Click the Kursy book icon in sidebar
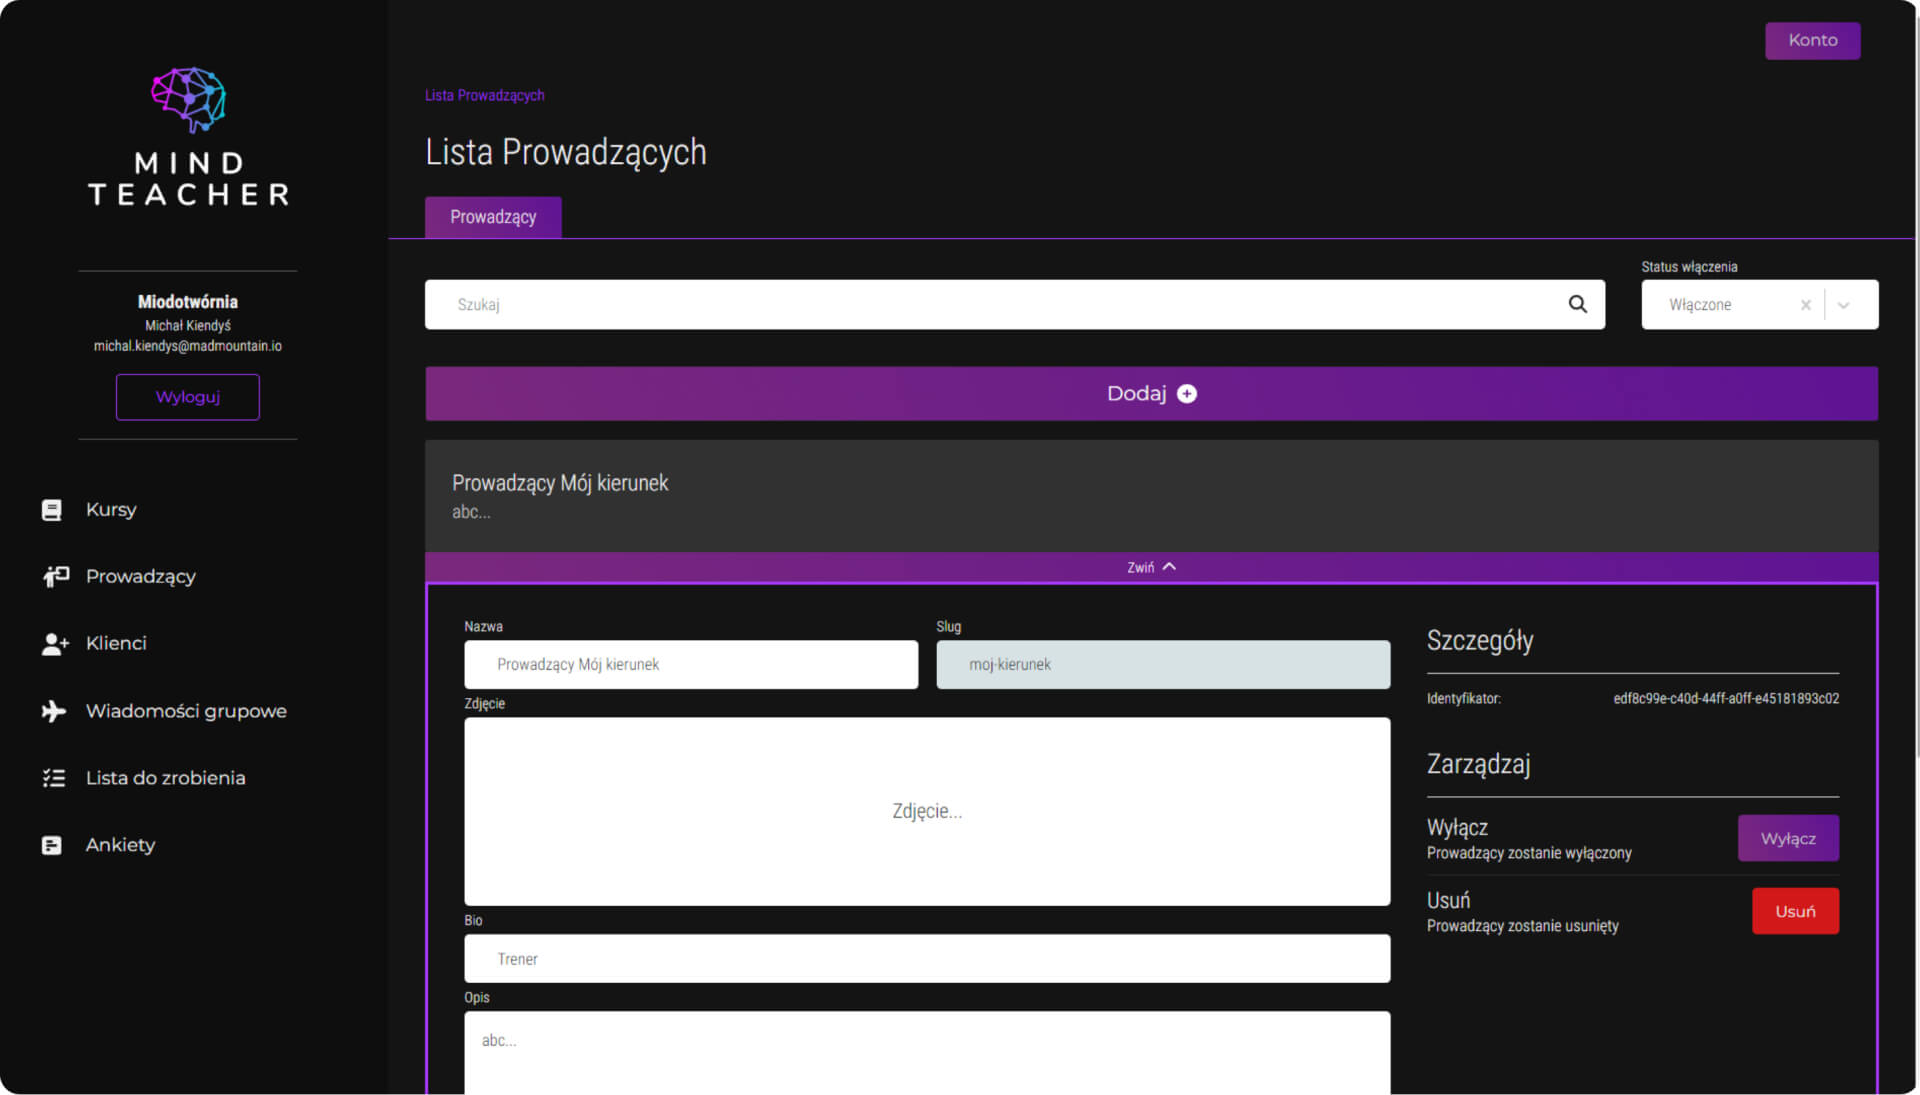Viewport: 1920px width, 1095px height. coord(52,510)
